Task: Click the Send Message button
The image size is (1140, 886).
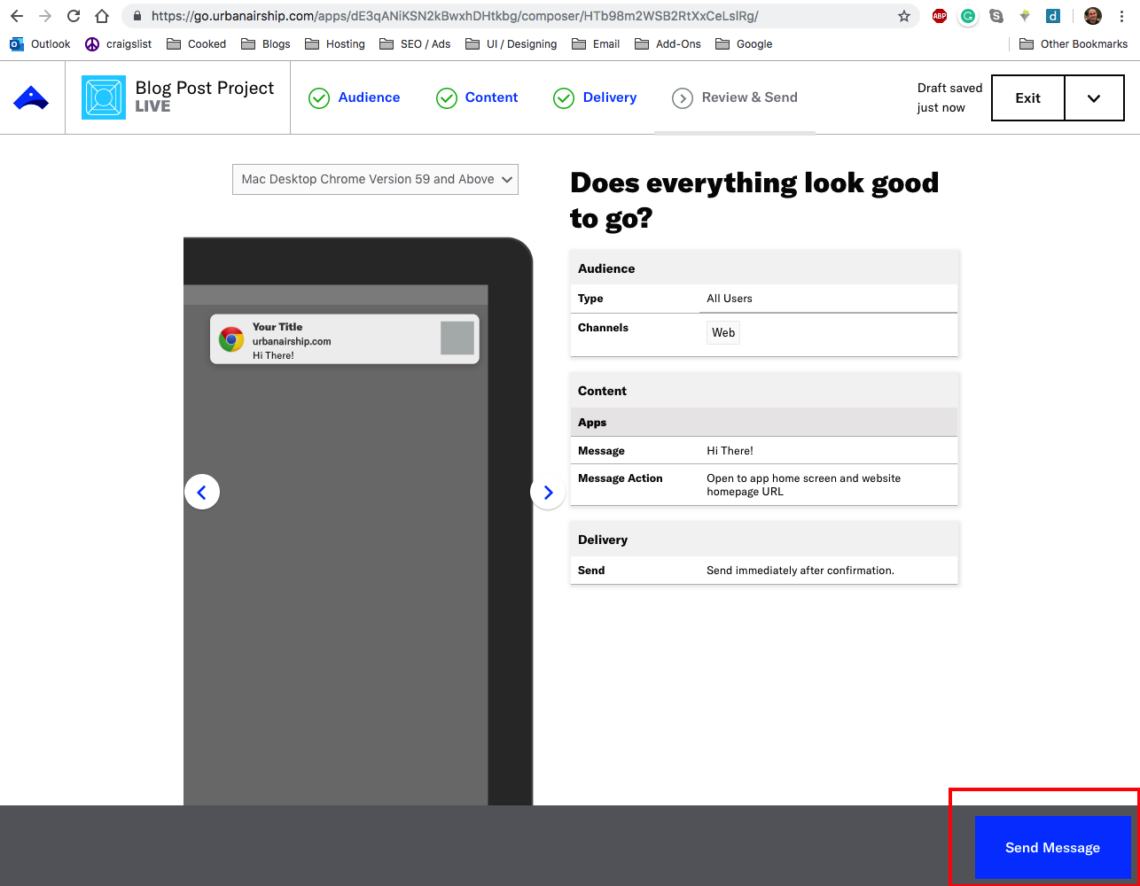Action: tap(1053, 847)
